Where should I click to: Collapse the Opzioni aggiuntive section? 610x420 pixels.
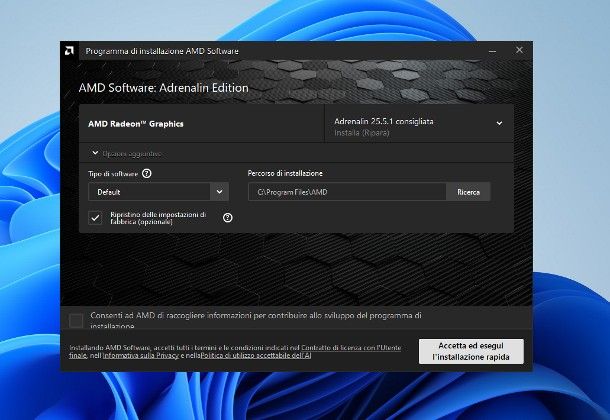(x=94, y=153)
